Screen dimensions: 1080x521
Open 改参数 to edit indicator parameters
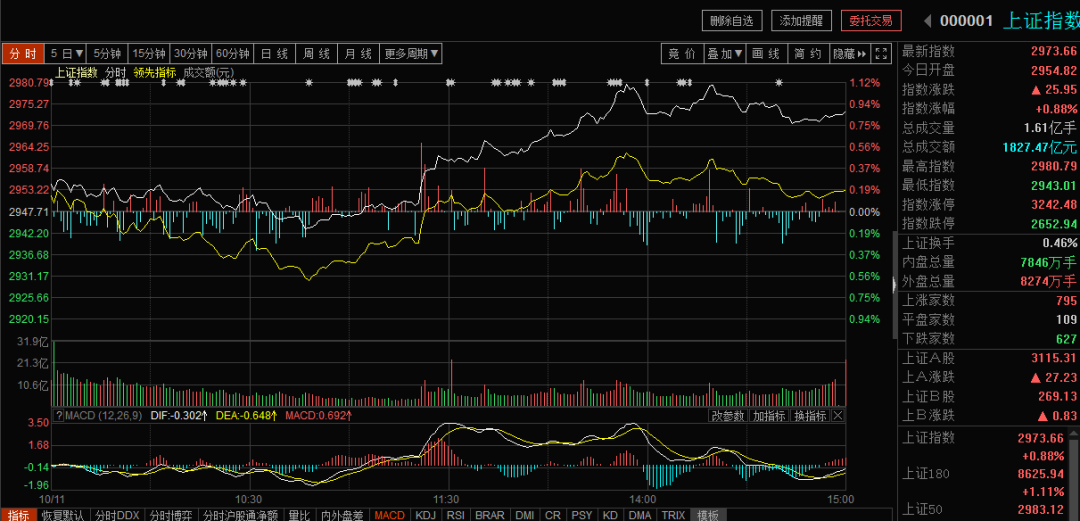tap(728, 415)
